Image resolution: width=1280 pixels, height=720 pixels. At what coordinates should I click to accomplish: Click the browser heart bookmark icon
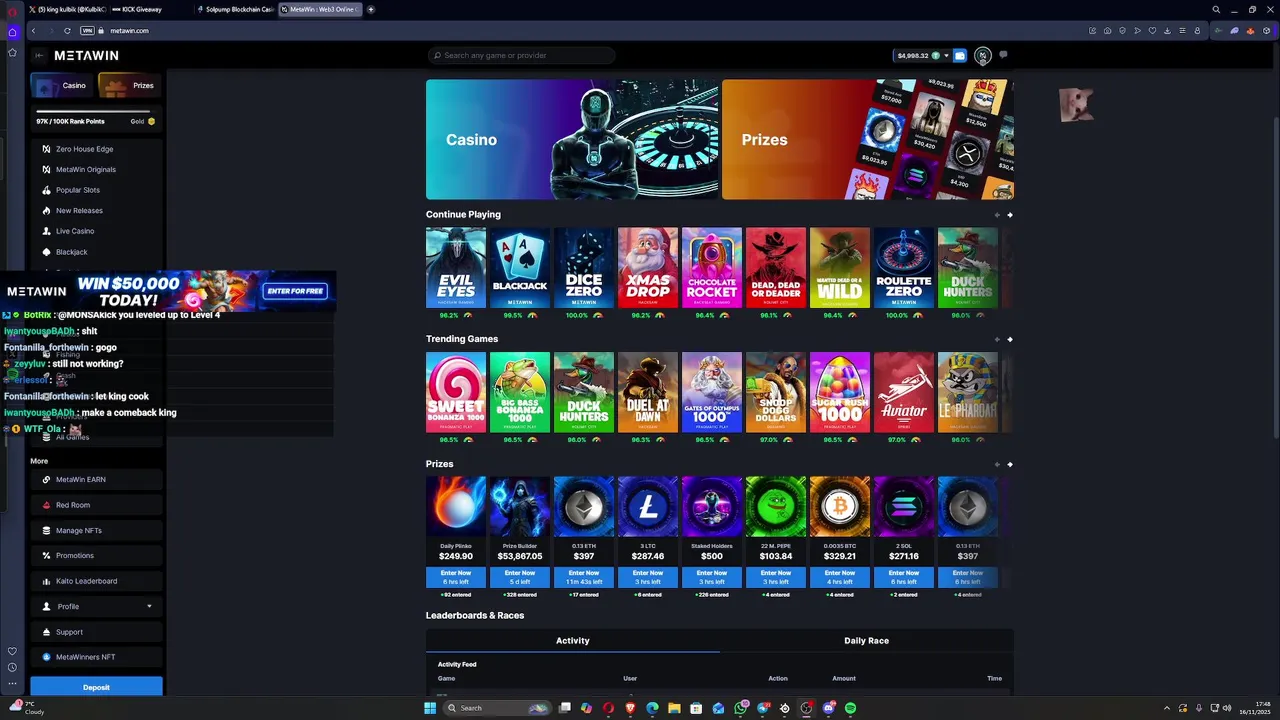tap(1153, 31)
